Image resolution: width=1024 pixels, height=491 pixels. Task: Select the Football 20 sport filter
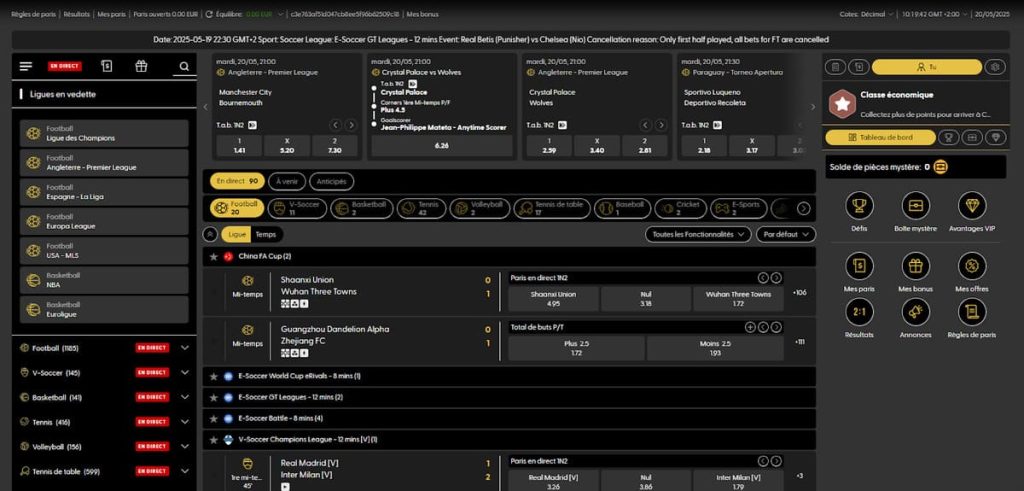click(x=237, y=208)
